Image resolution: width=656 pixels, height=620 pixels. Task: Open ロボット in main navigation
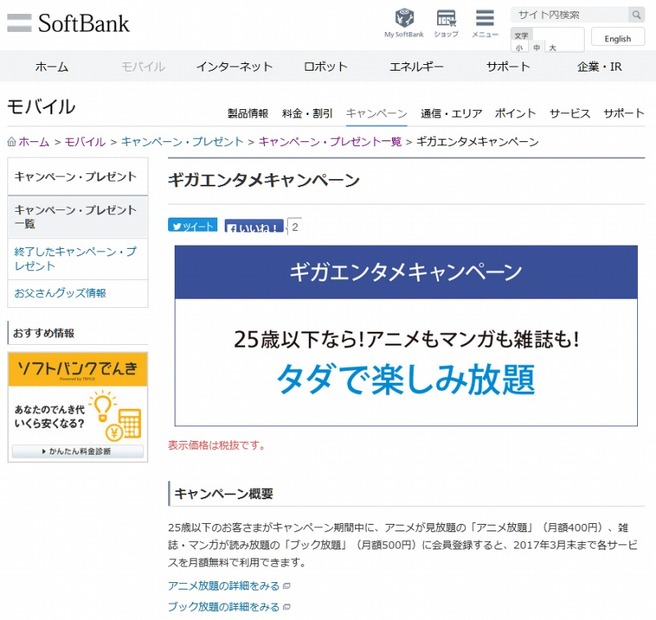(x=325, y=67)
